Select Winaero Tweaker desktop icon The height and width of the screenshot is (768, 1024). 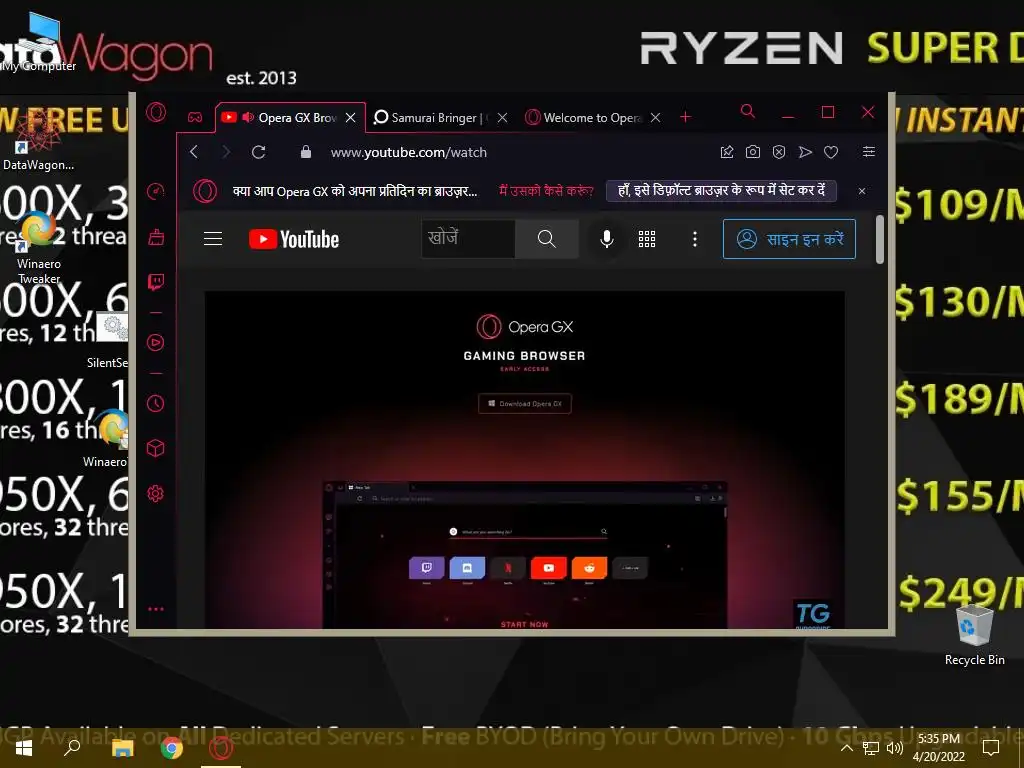point(39,249)
